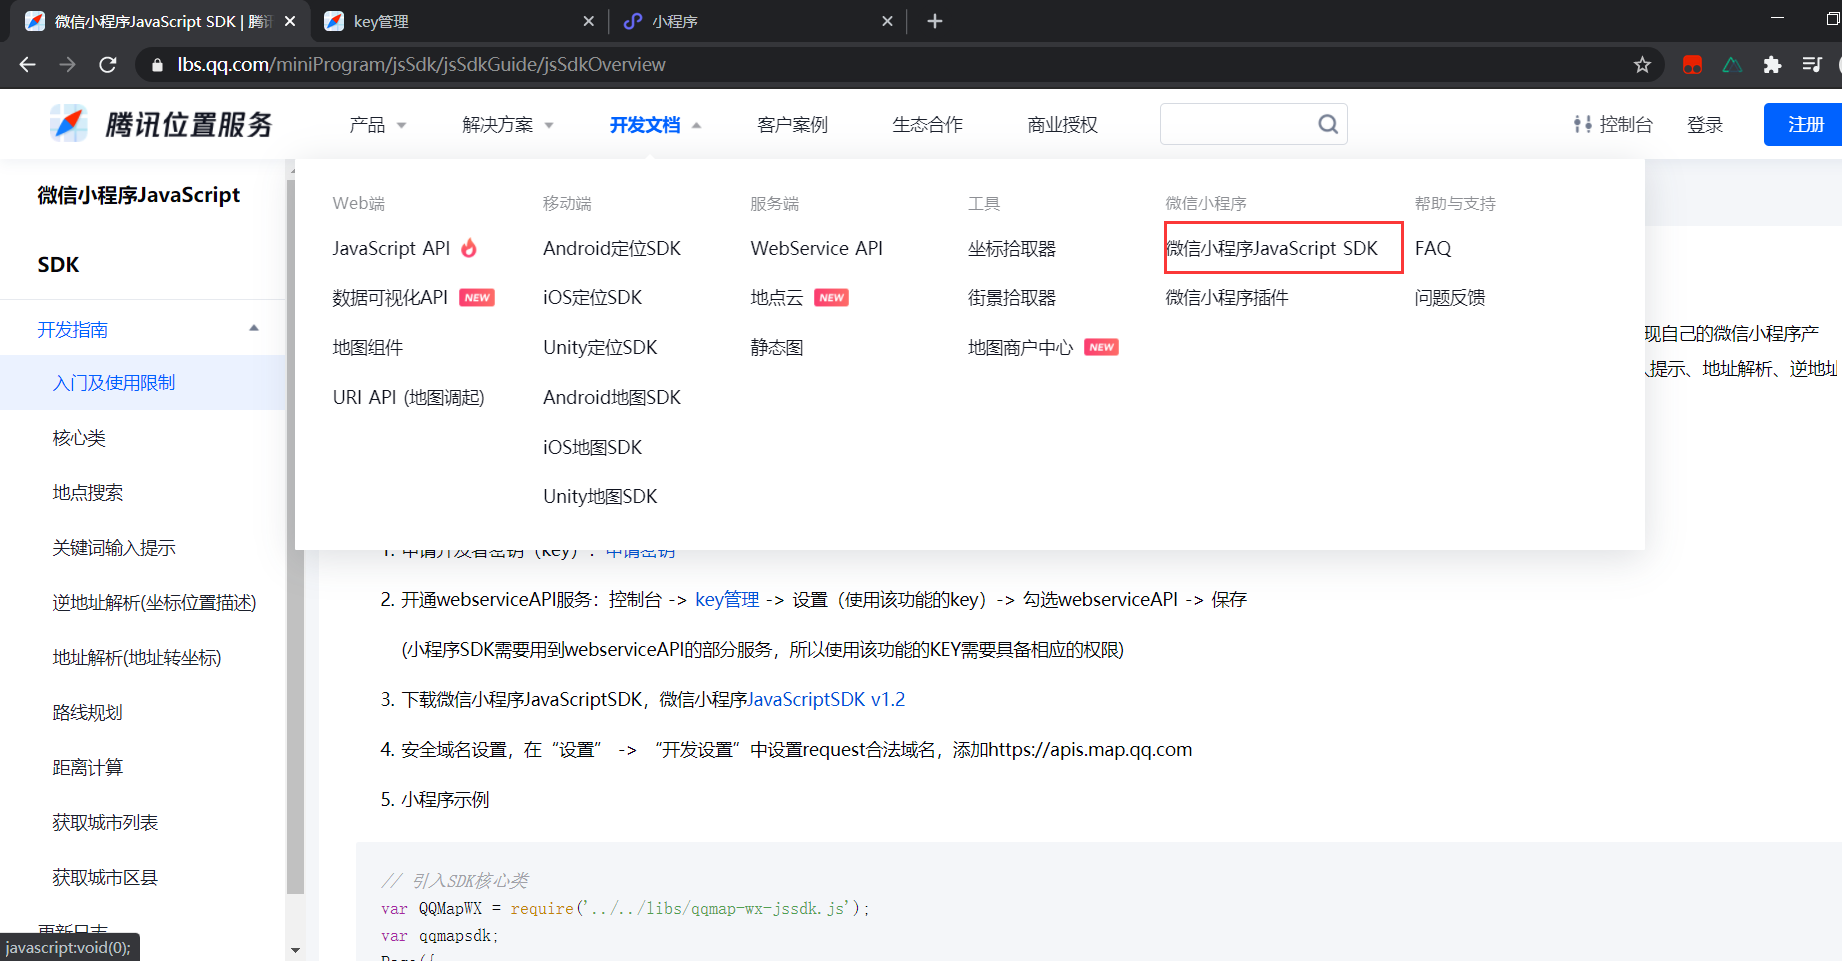Image resolution: width=1842 pixels, height=961 pixels.
Task: Collapse the 开发文档 dropdown menu
Action: (655, 125)
